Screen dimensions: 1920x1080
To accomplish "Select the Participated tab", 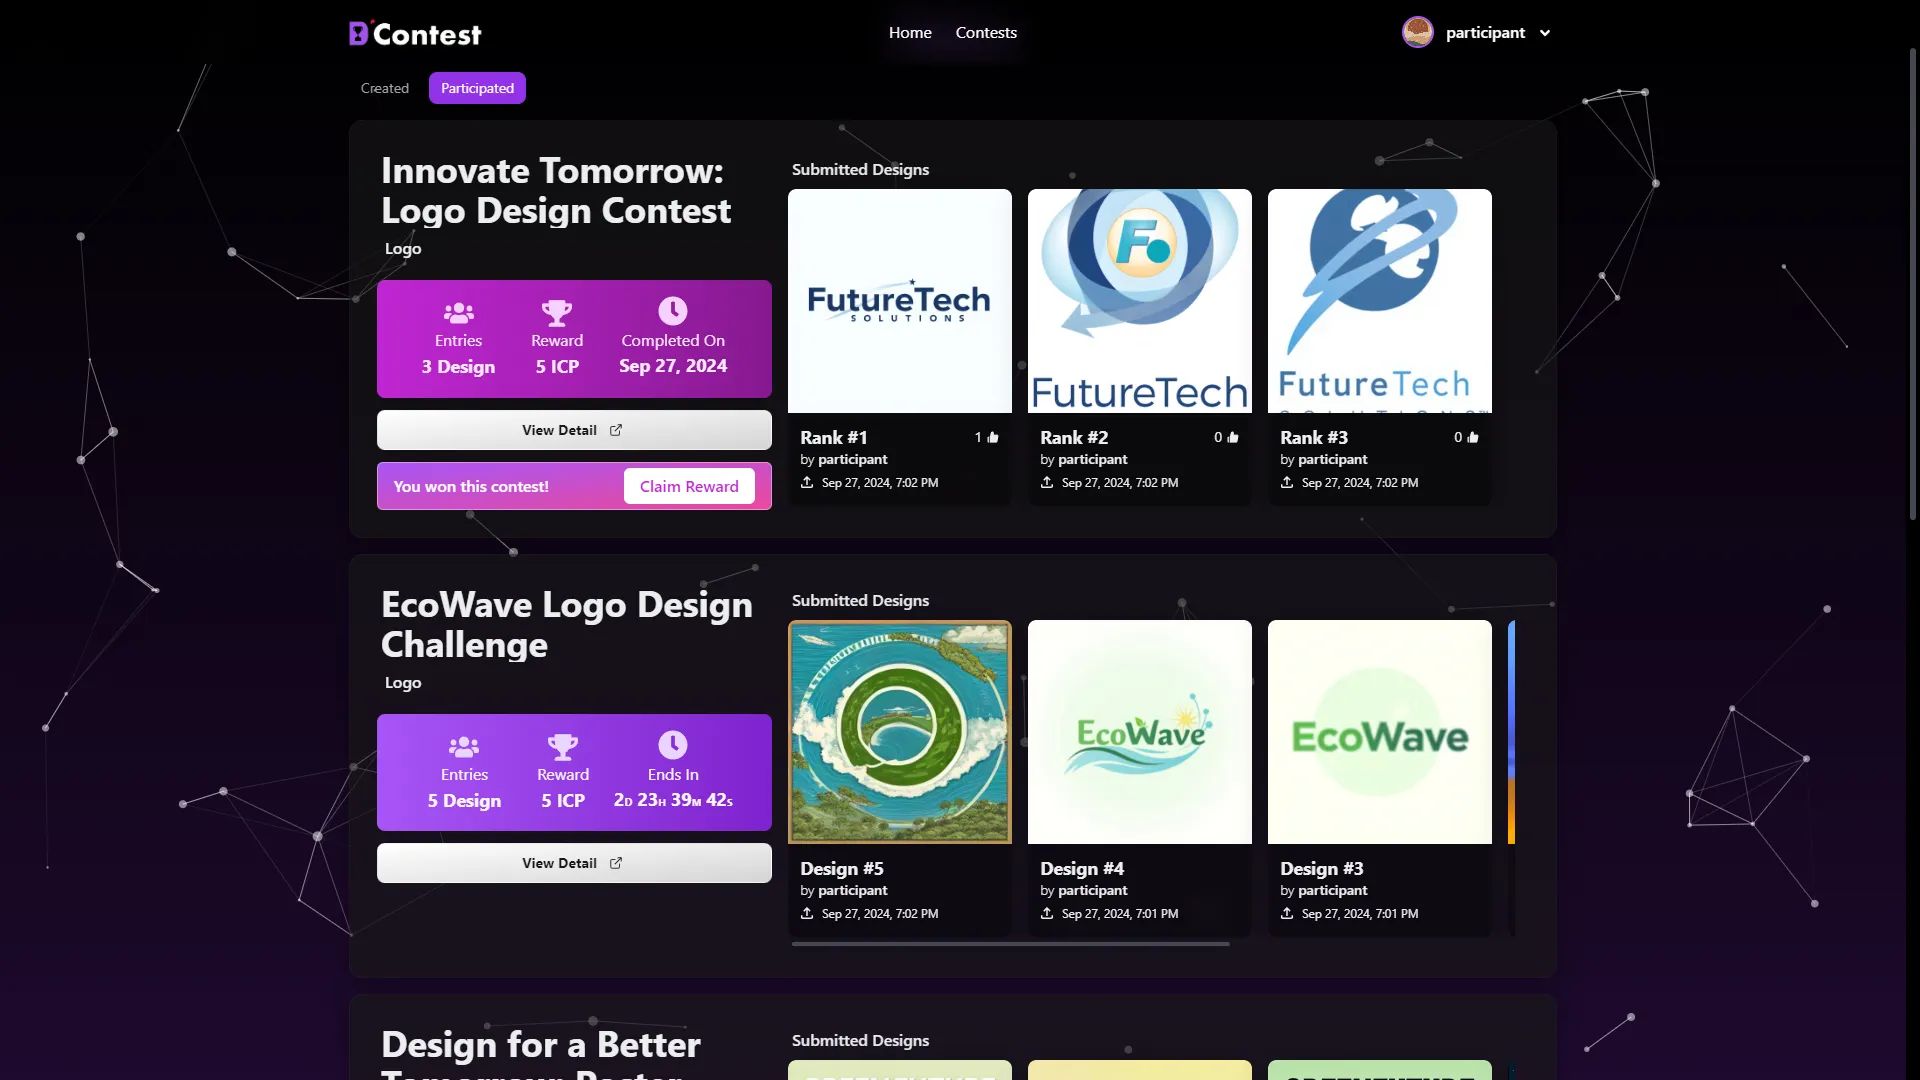I will 477,88.
